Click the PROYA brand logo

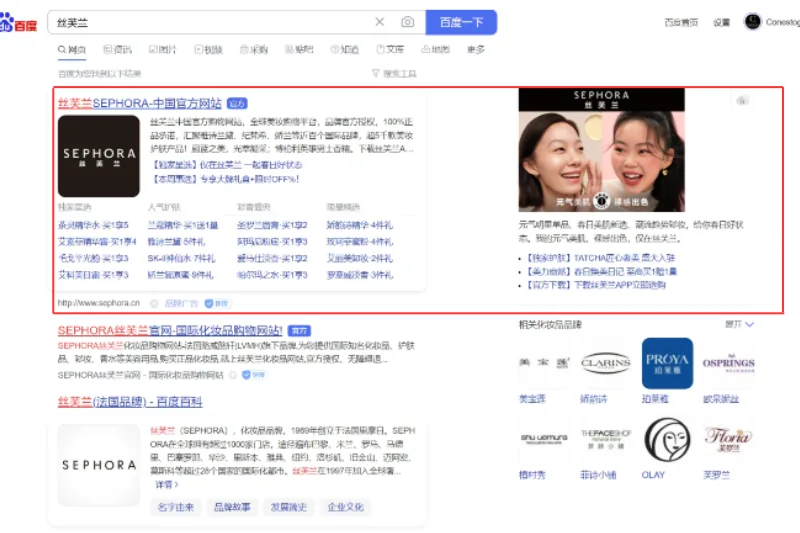tap(667, 363)
